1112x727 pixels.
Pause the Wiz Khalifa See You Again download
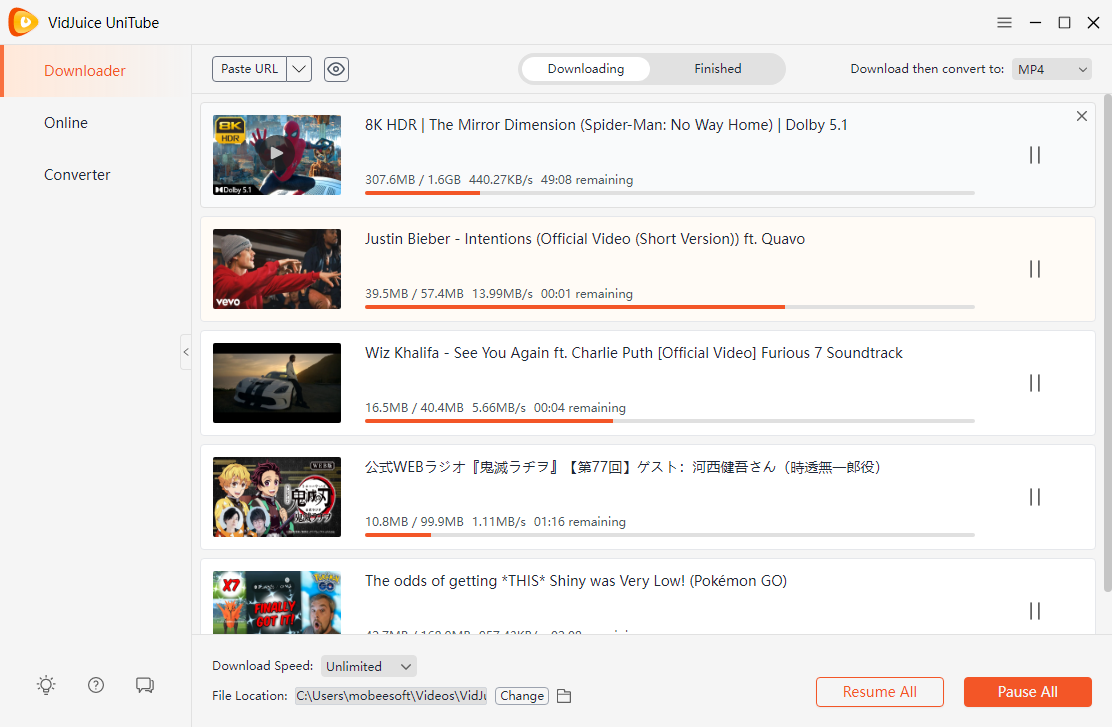pyautogui.click(x=1035, y=383)
